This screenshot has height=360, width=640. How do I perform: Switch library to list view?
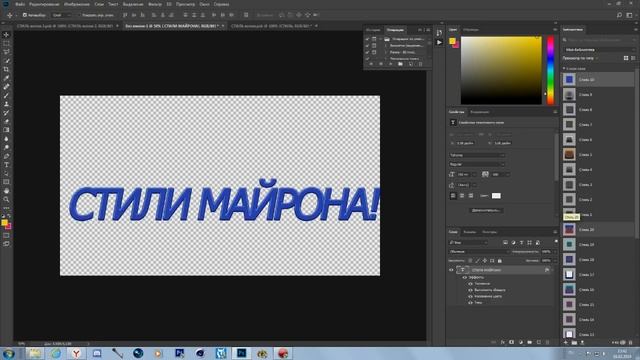coord(633,58)
